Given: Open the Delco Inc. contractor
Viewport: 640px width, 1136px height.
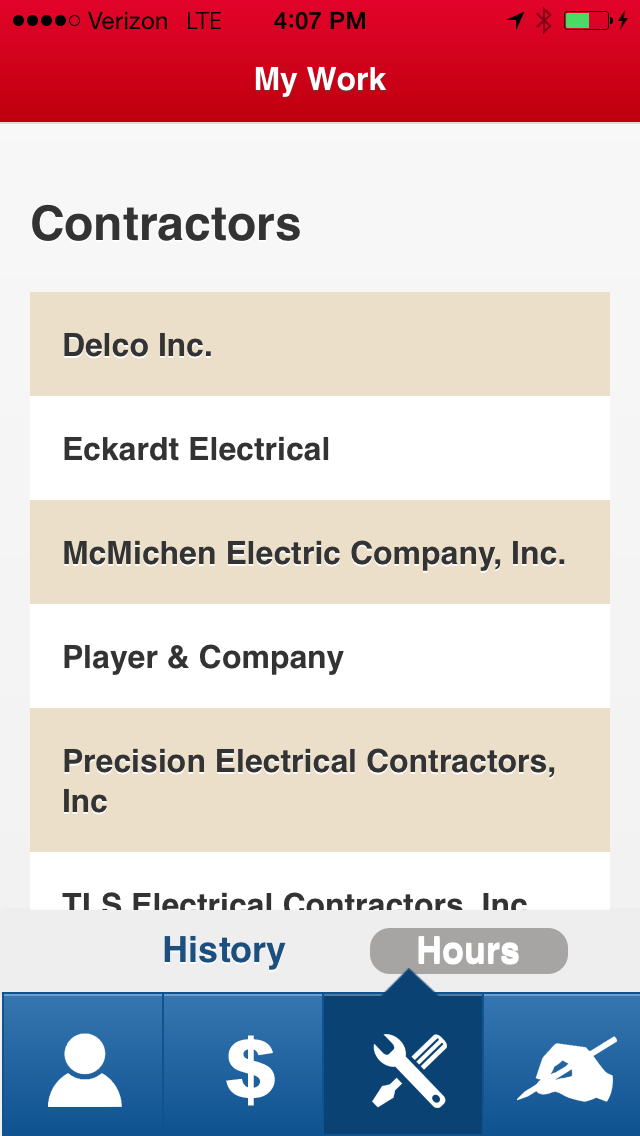Looking at the screenshot, I should (320, 345).
